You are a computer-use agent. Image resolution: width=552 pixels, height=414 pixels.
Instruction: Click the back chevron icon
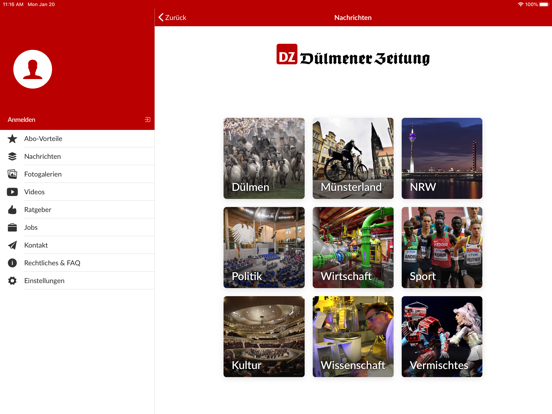coord(161,17)
